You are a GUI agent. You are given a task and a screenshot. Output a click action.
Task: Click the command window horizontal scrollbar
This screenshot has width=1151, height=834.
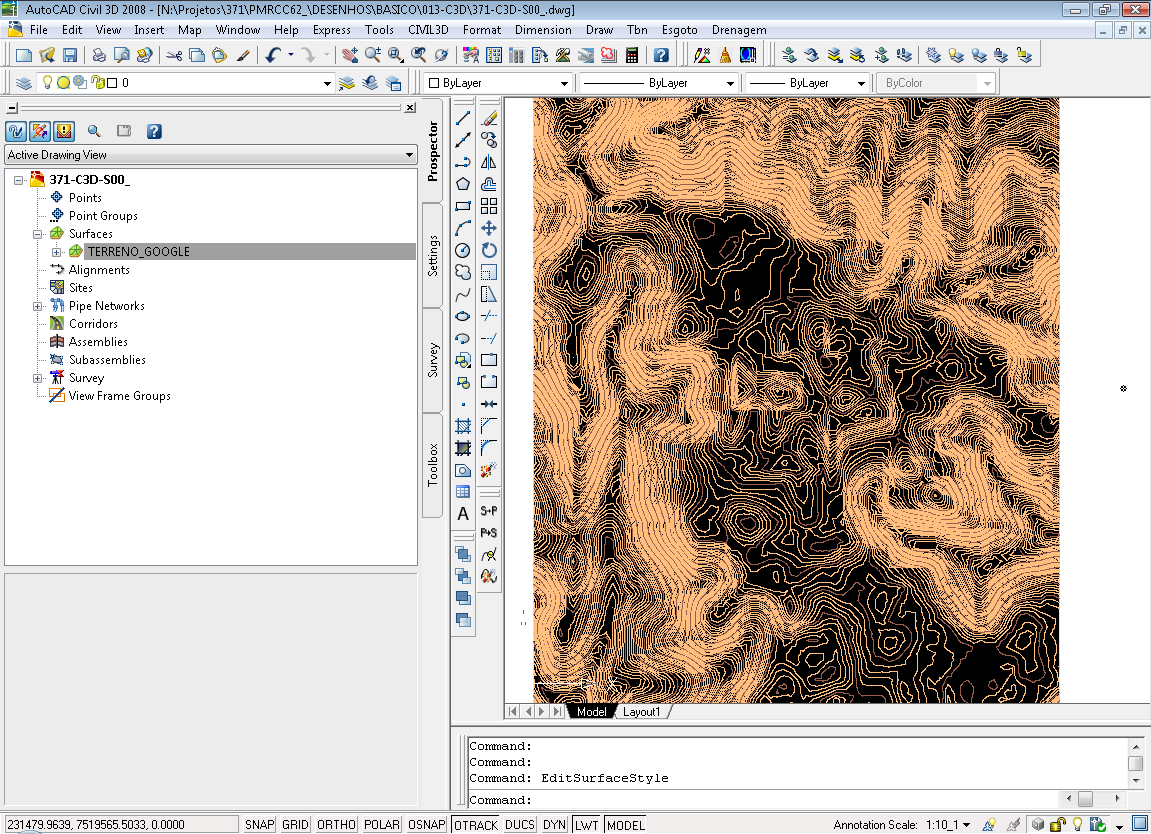coord(1093,798)
